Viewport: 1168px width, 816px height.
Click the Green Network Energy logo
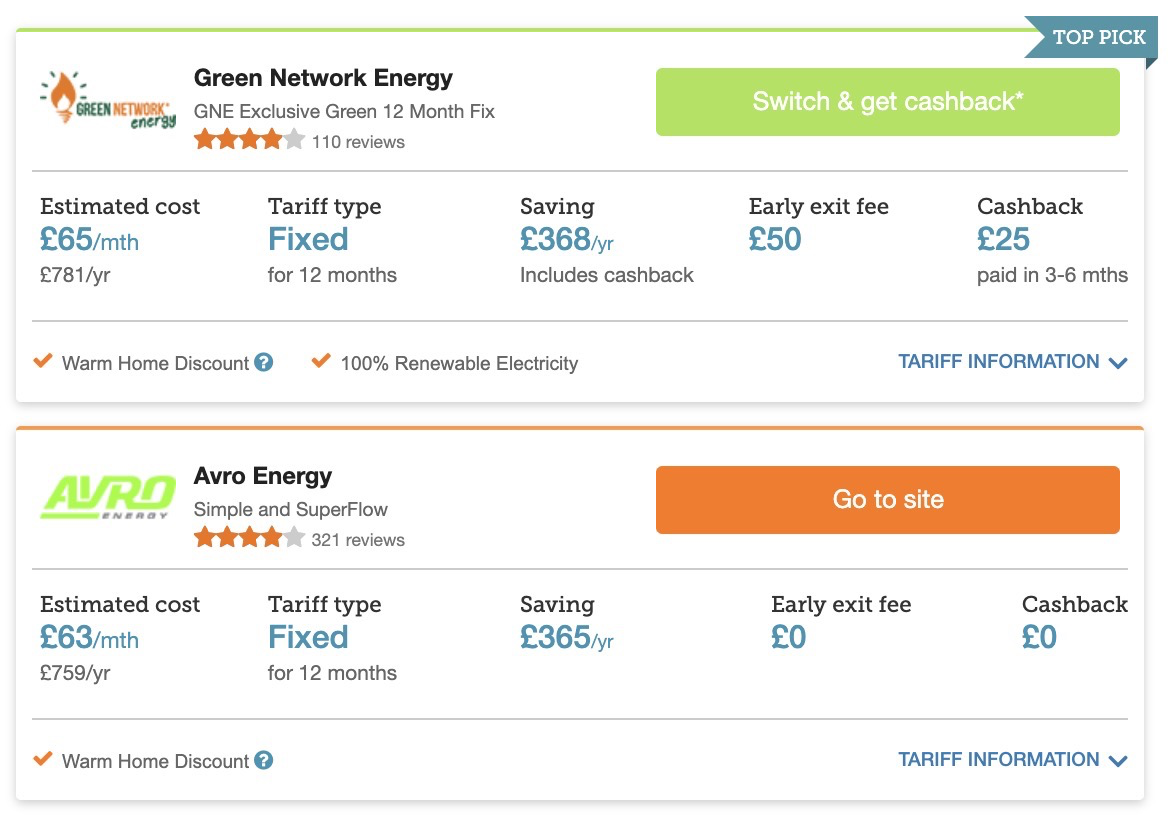point(107,102)
